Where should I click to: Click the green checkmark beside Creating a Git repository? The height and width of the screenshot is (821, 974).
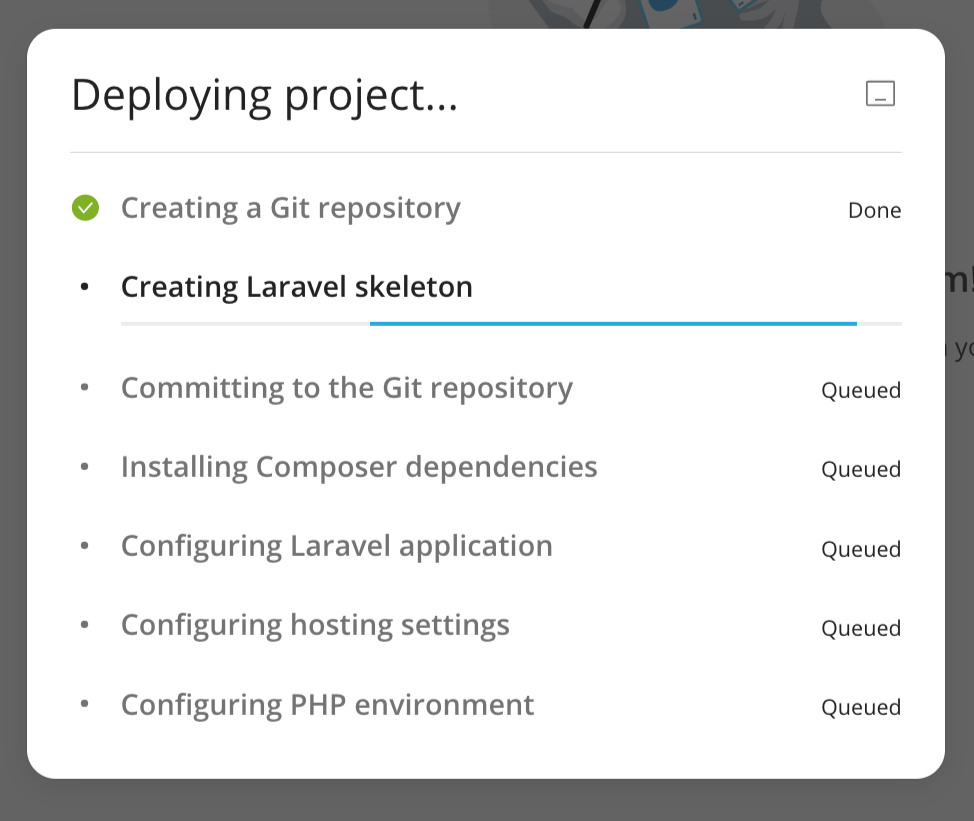[x=86, y=208]
